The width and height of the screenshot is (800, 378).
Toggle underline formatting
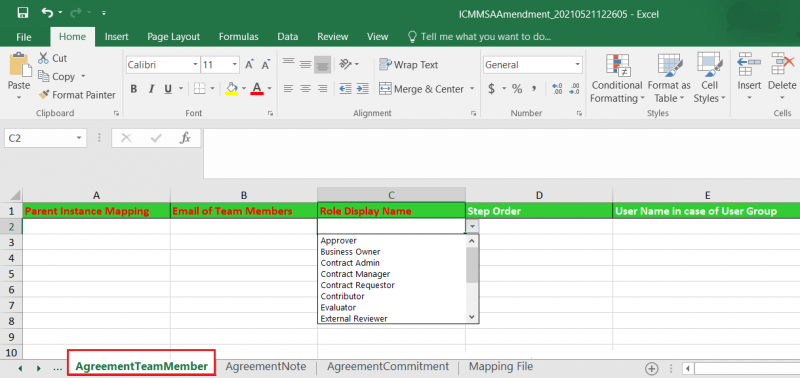click(x=167, y=89)
